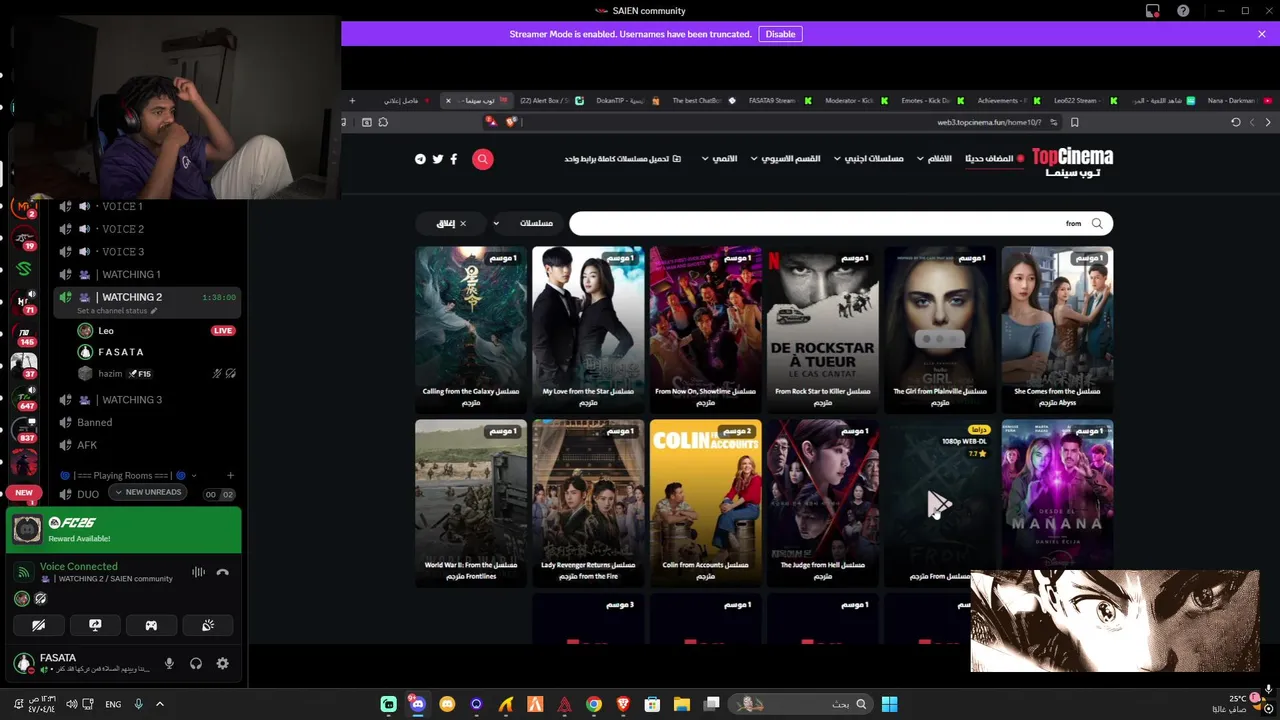This screenshot has width=1280, height=720.
Task: Toggle deafen with the headphones icon
Action: [x=196, y=663]
